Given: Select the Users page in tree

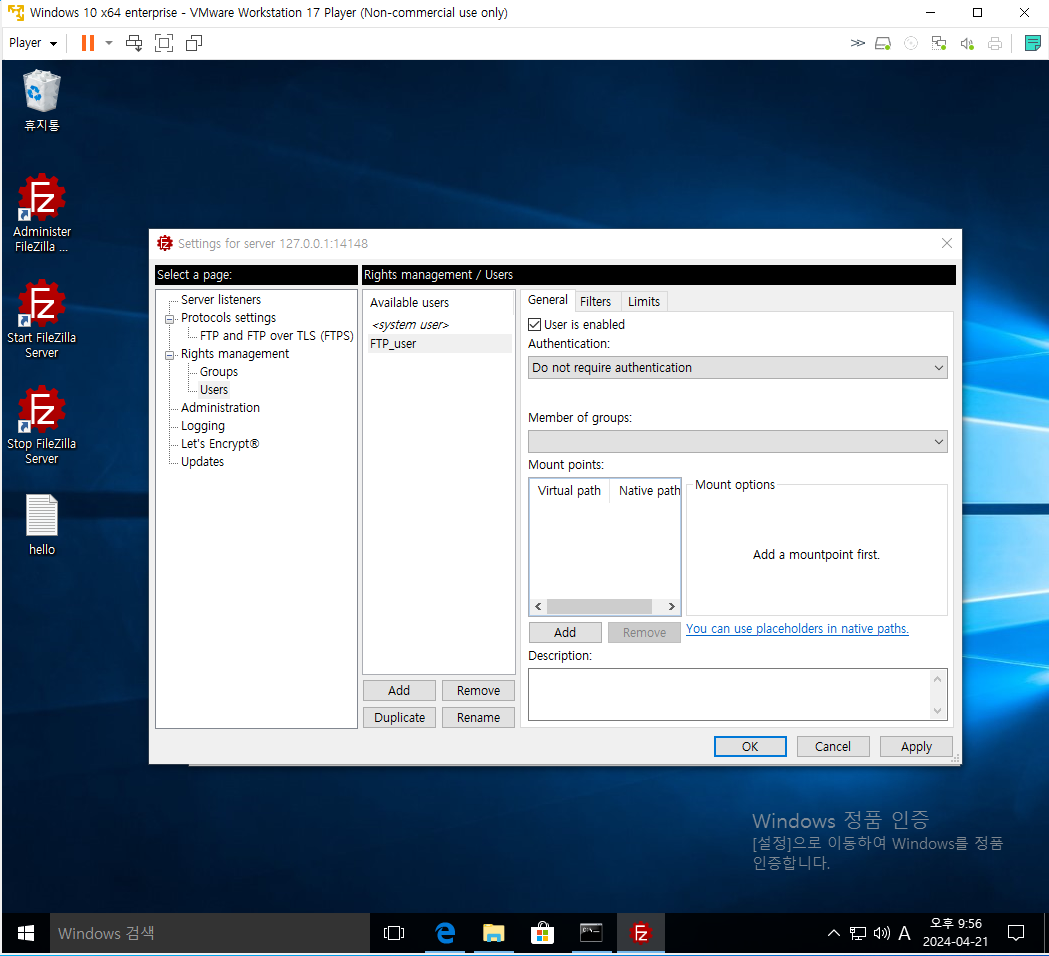Looking at the screenshot, I should (x=214, y=390).
